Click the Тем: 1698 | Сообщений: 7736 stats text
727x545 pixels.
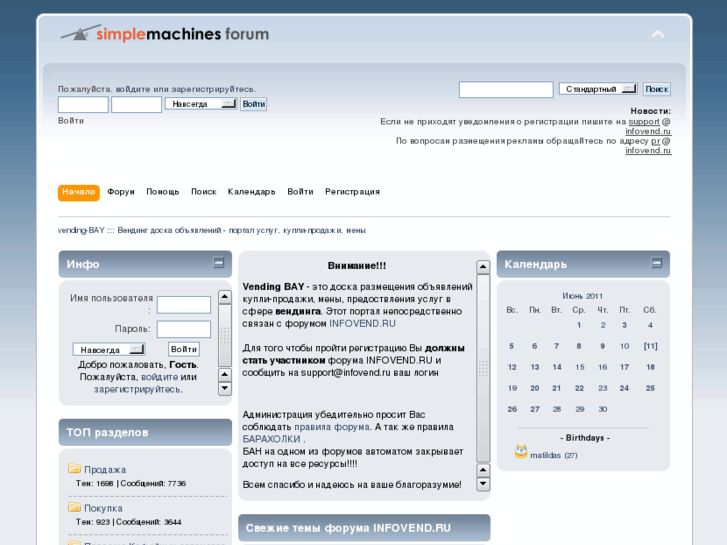(x=131, y=483)
